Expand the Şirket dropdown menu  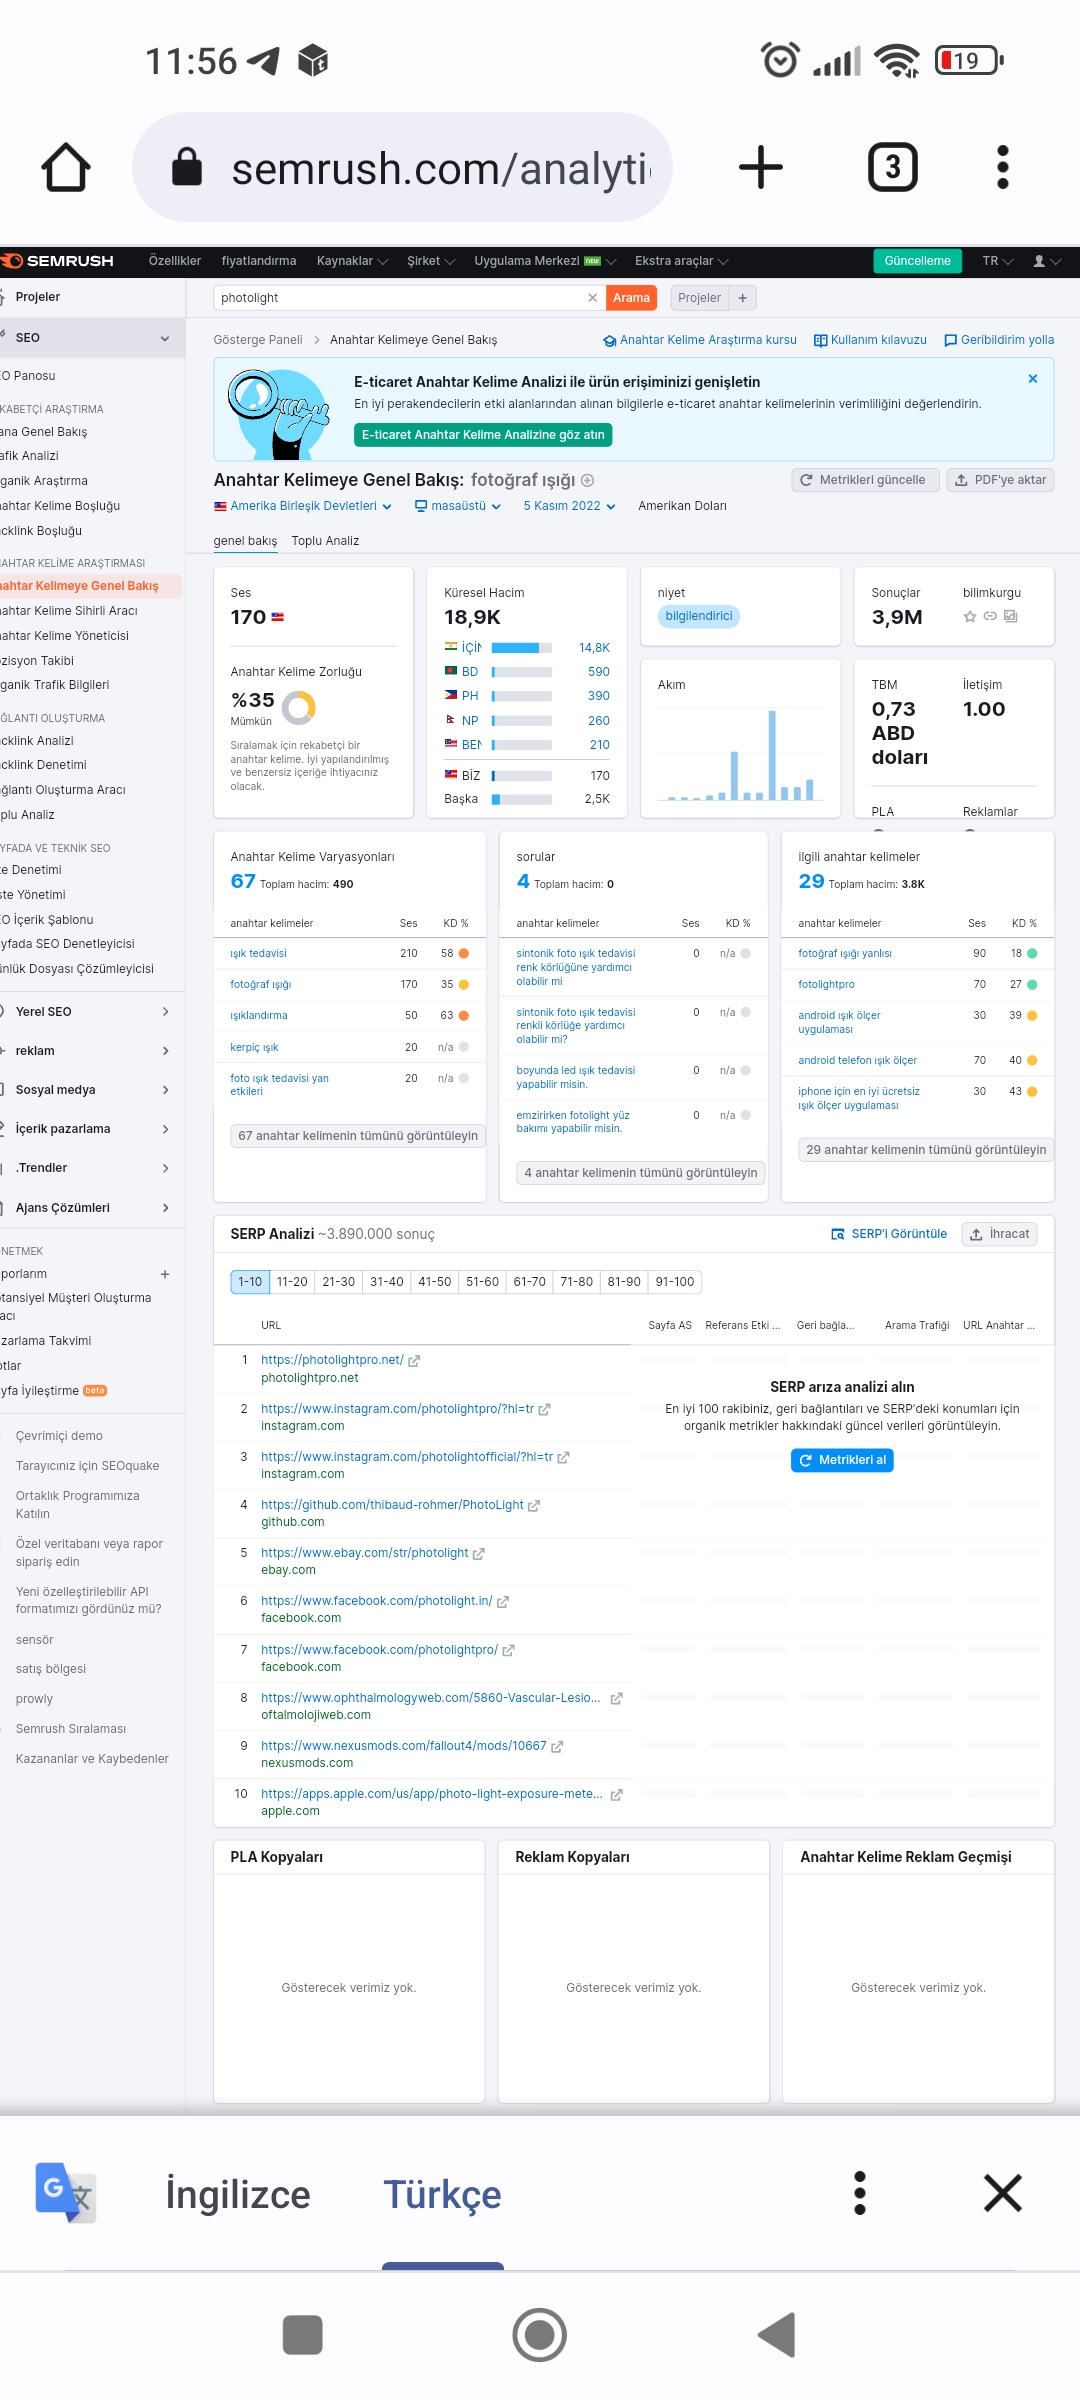[431, 261]
